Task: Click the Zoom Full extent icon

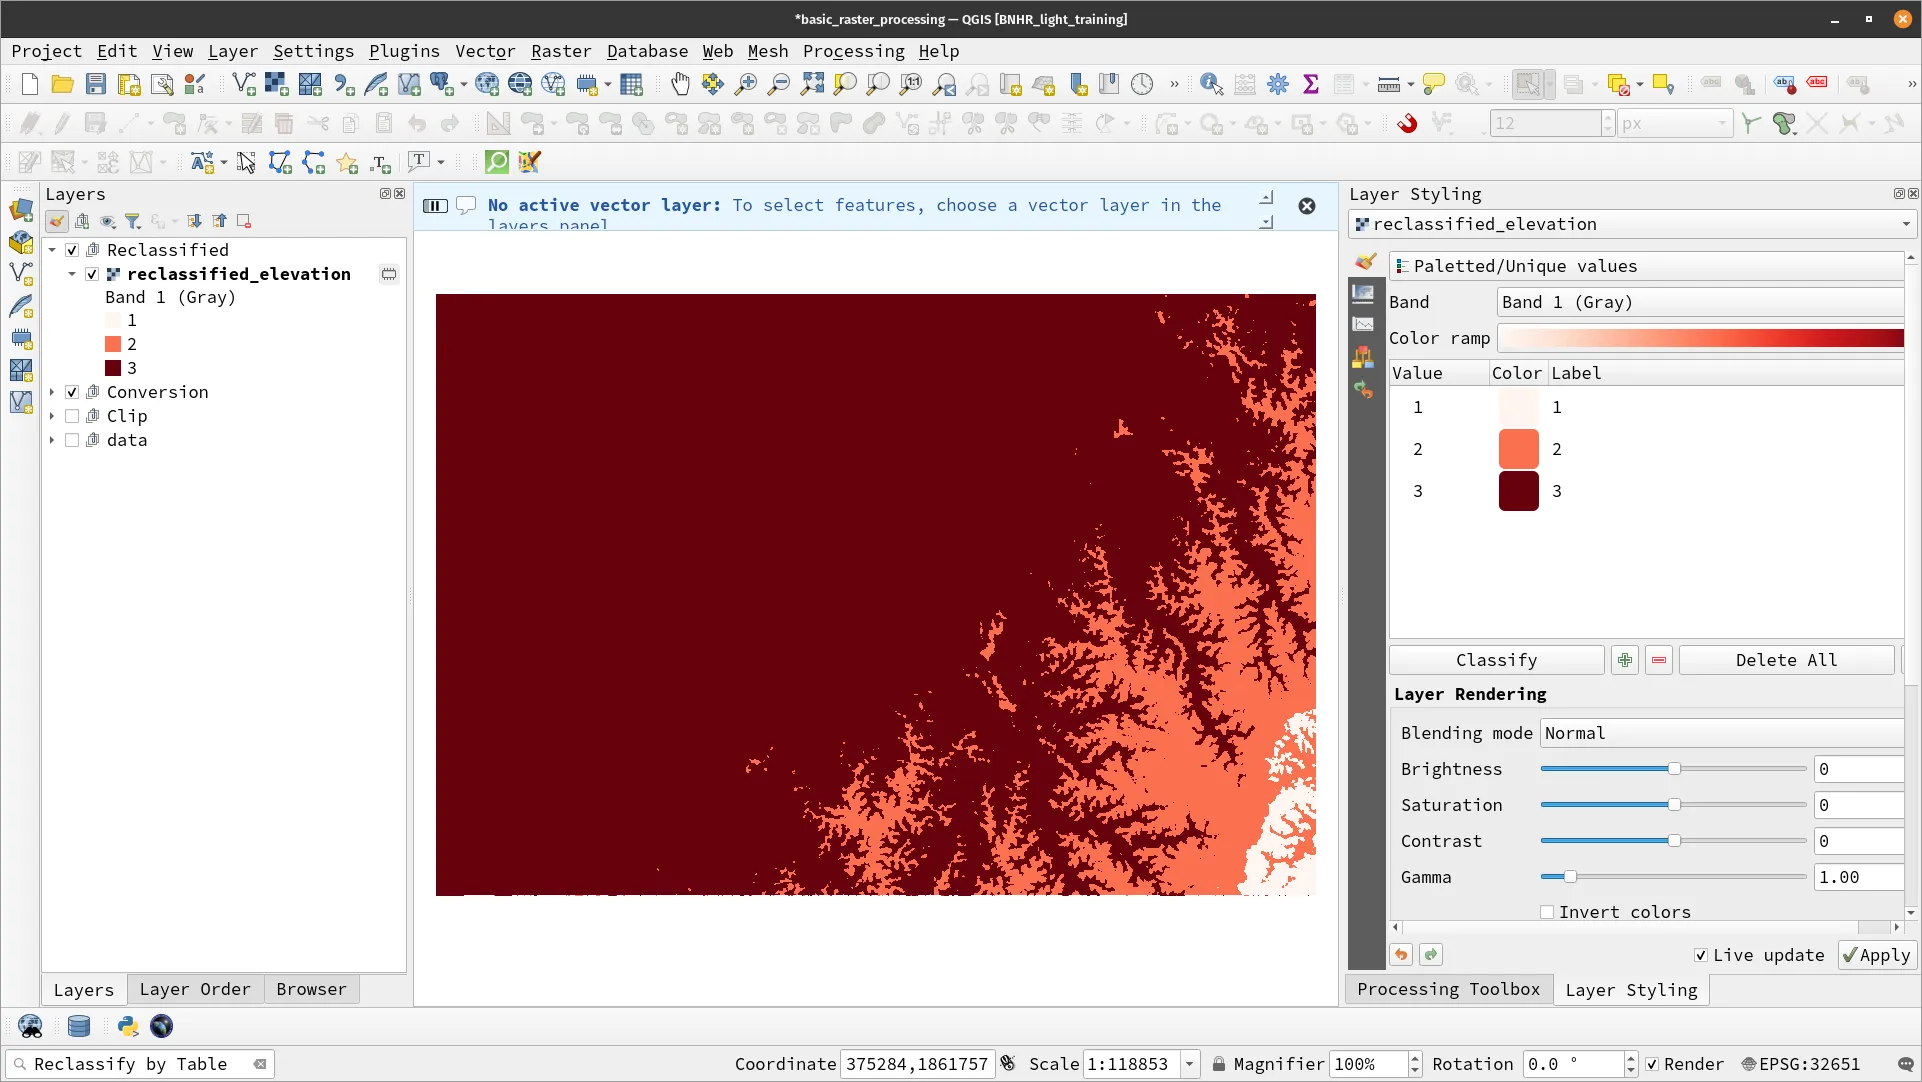Action: pos(811,85)
